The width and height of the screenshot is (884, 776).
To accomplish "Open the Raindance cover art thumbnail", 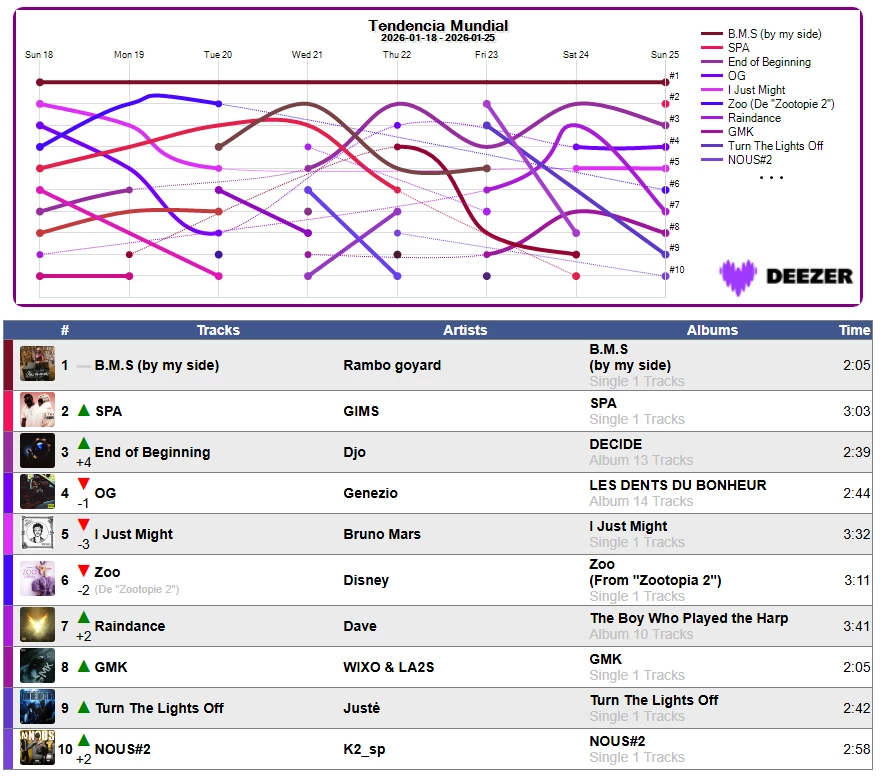I will (x=37, y=625).
